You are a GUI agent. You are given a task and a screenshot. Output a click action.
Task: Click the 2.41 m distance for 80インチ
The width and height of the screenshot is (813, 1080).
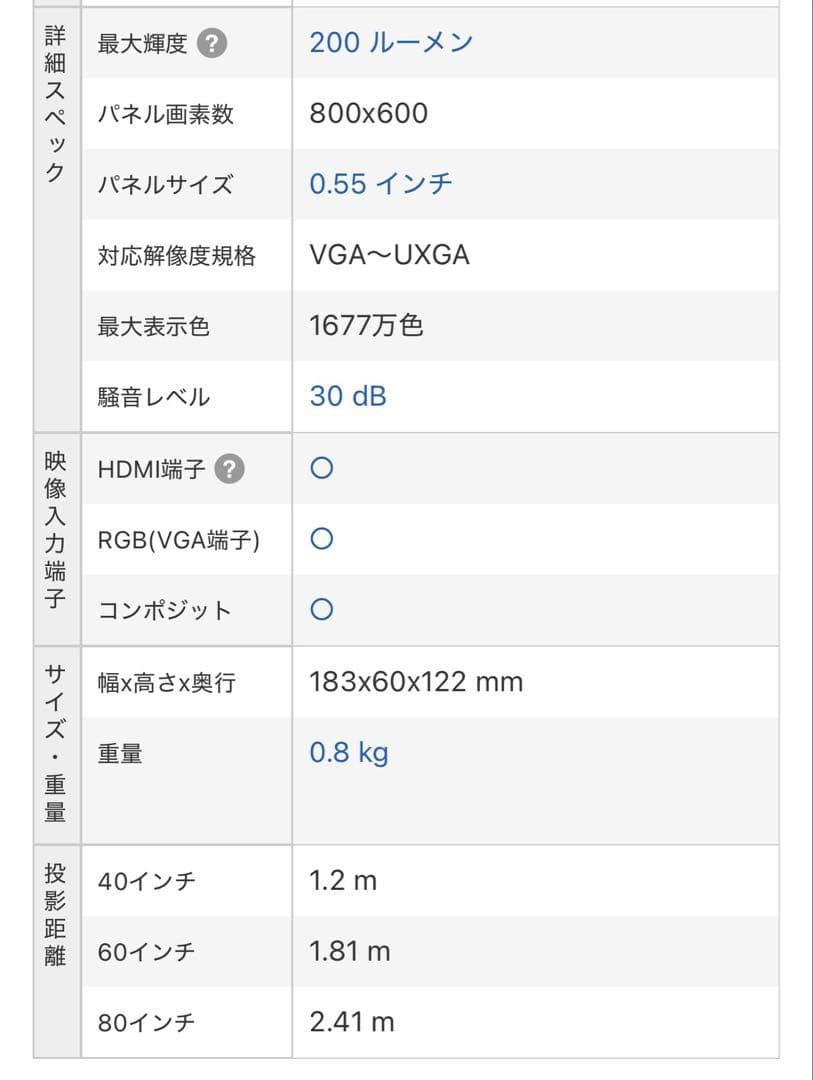(346, 1022)
